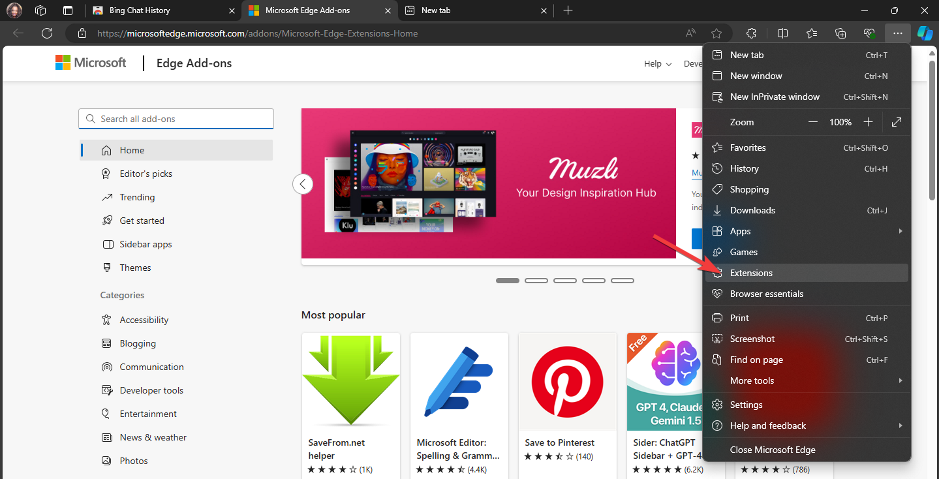The image size is (939, 479).
Task: Select Home in the sidebar
Action: click(176, 150)
